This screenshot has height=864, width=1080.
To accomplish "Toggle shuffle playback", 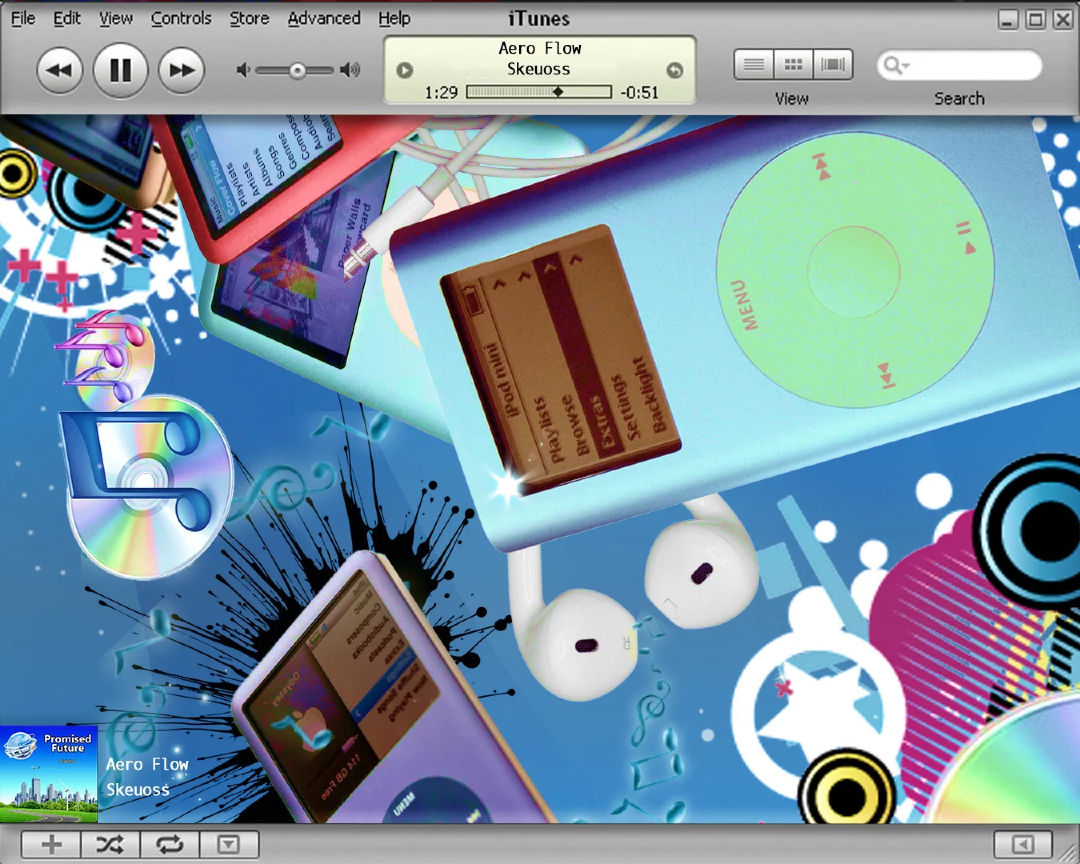I will (x=110, y=844).
